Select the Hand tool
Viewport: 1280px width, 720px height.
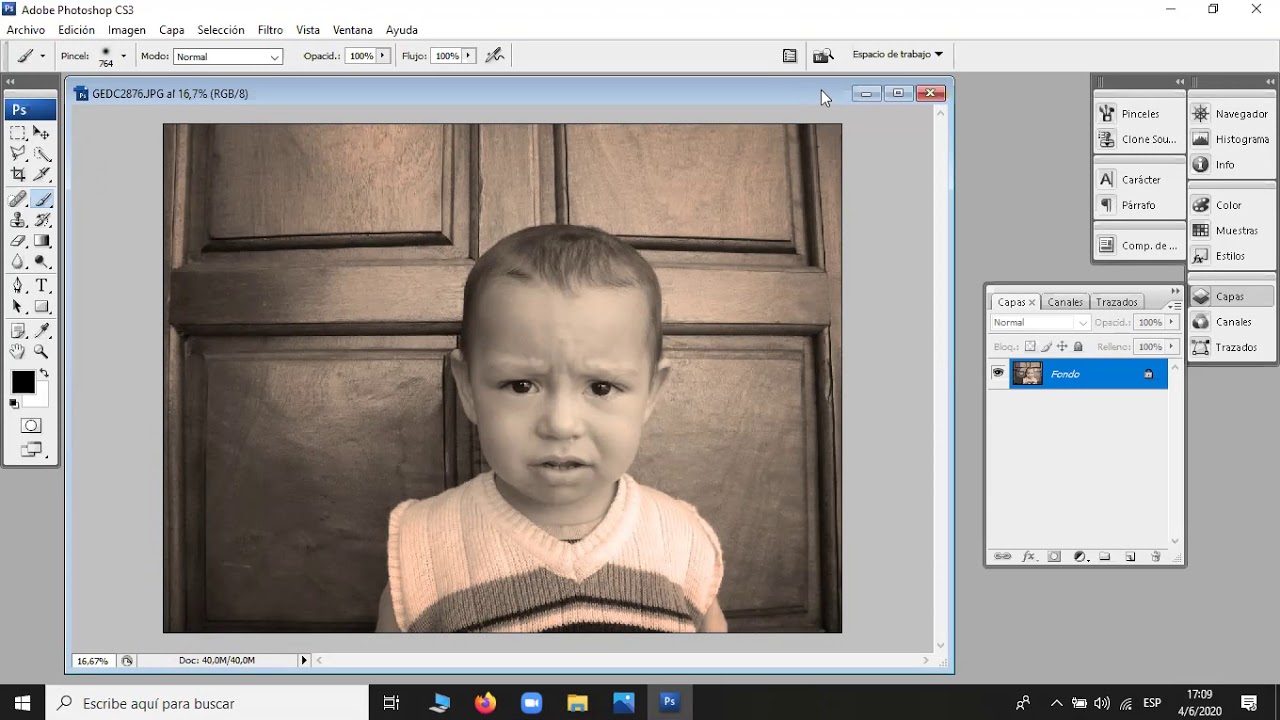coord(18,352)
